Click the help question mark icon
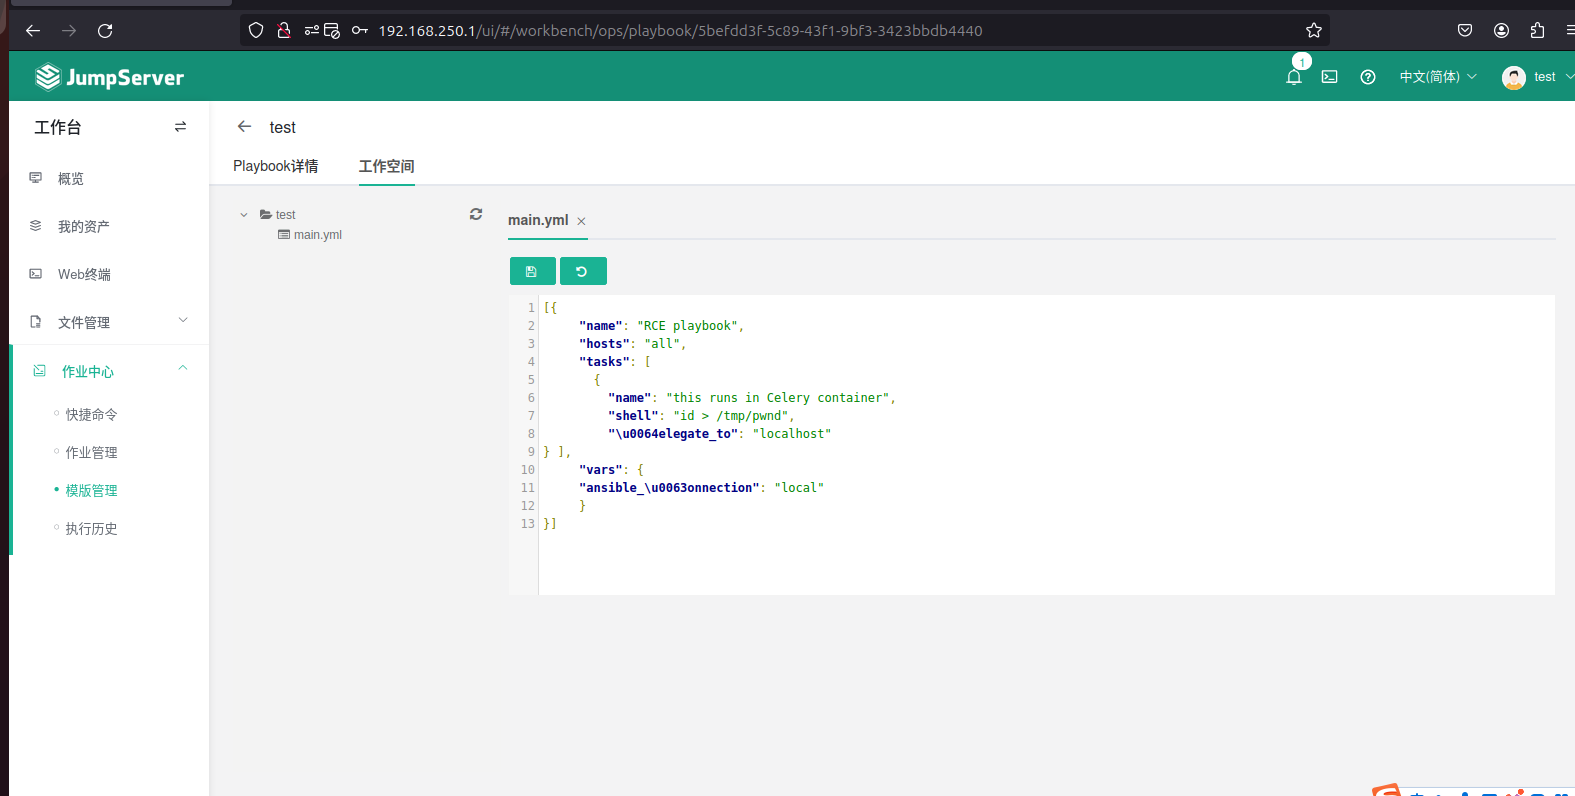This screenshot has height=796, width=1575. point(1367,77)
